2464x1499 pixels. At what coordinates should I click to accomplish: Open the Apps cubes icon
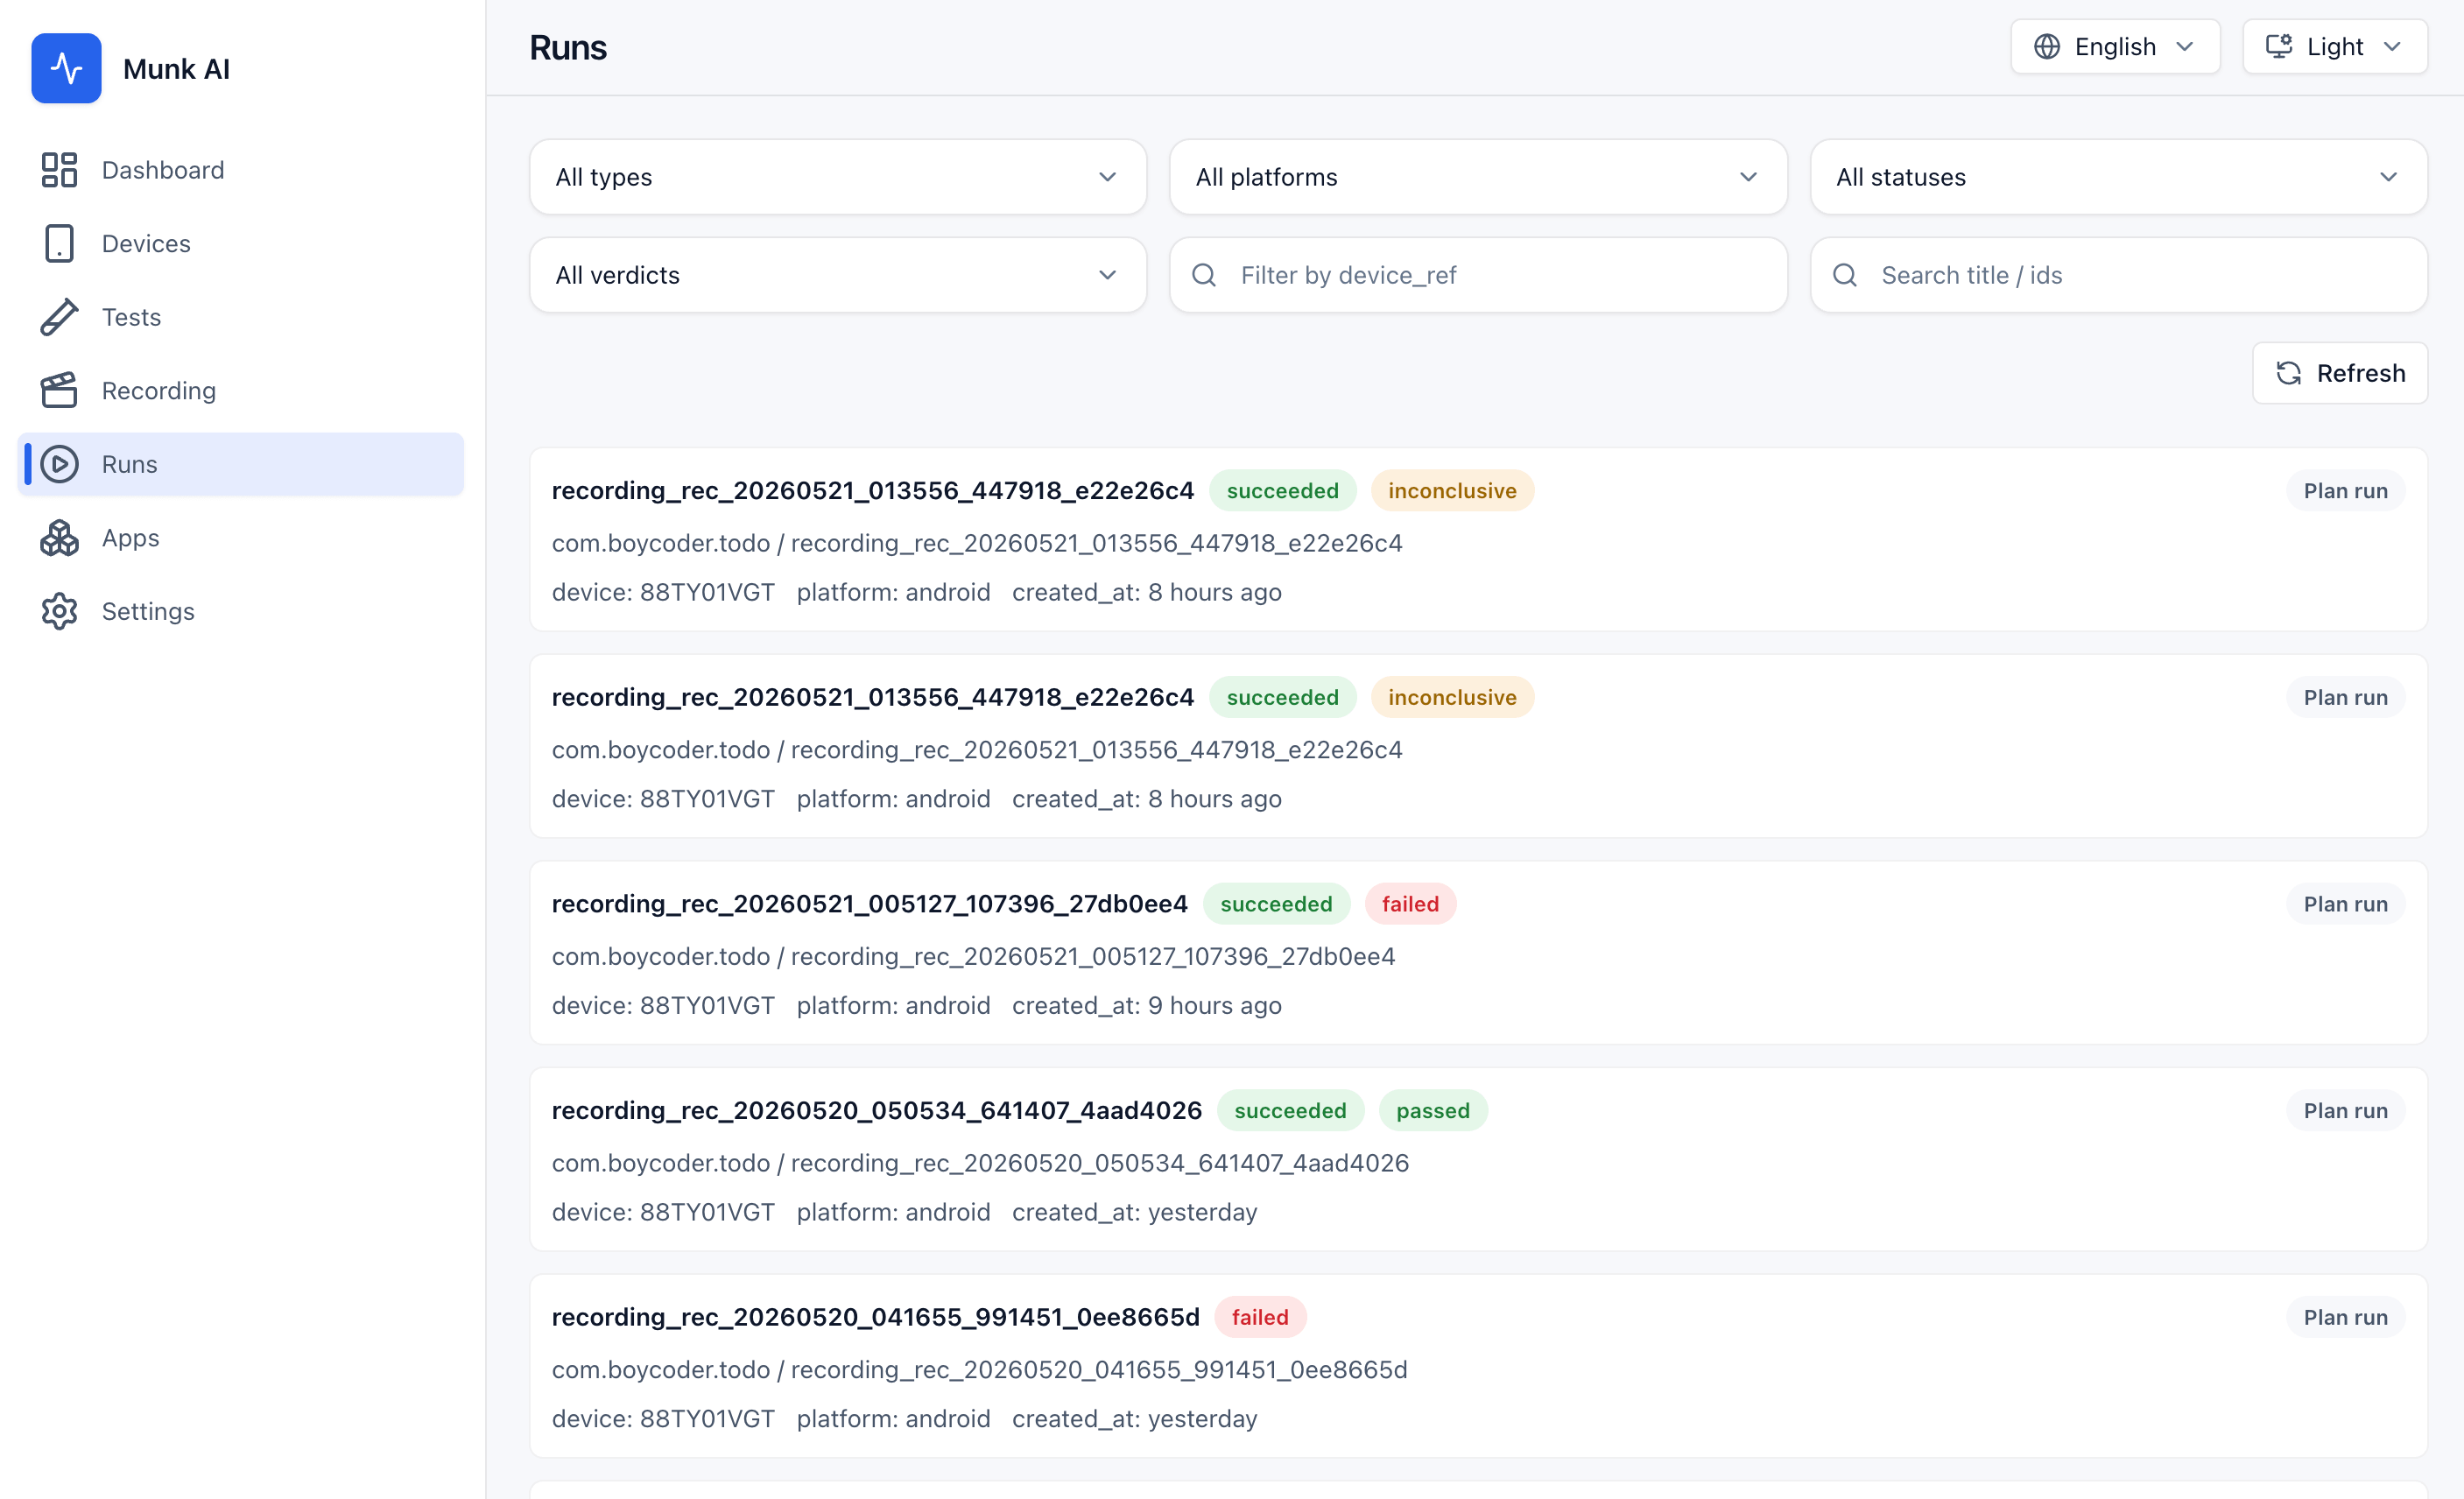59,537
